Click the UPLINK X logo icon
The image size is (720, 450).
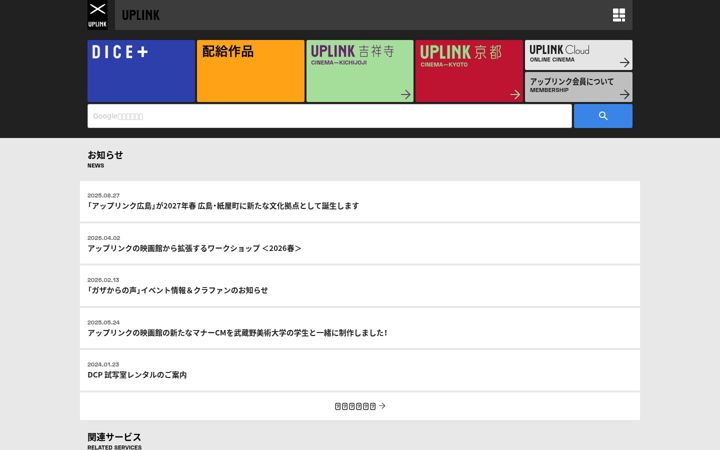[x=97, y=15]
